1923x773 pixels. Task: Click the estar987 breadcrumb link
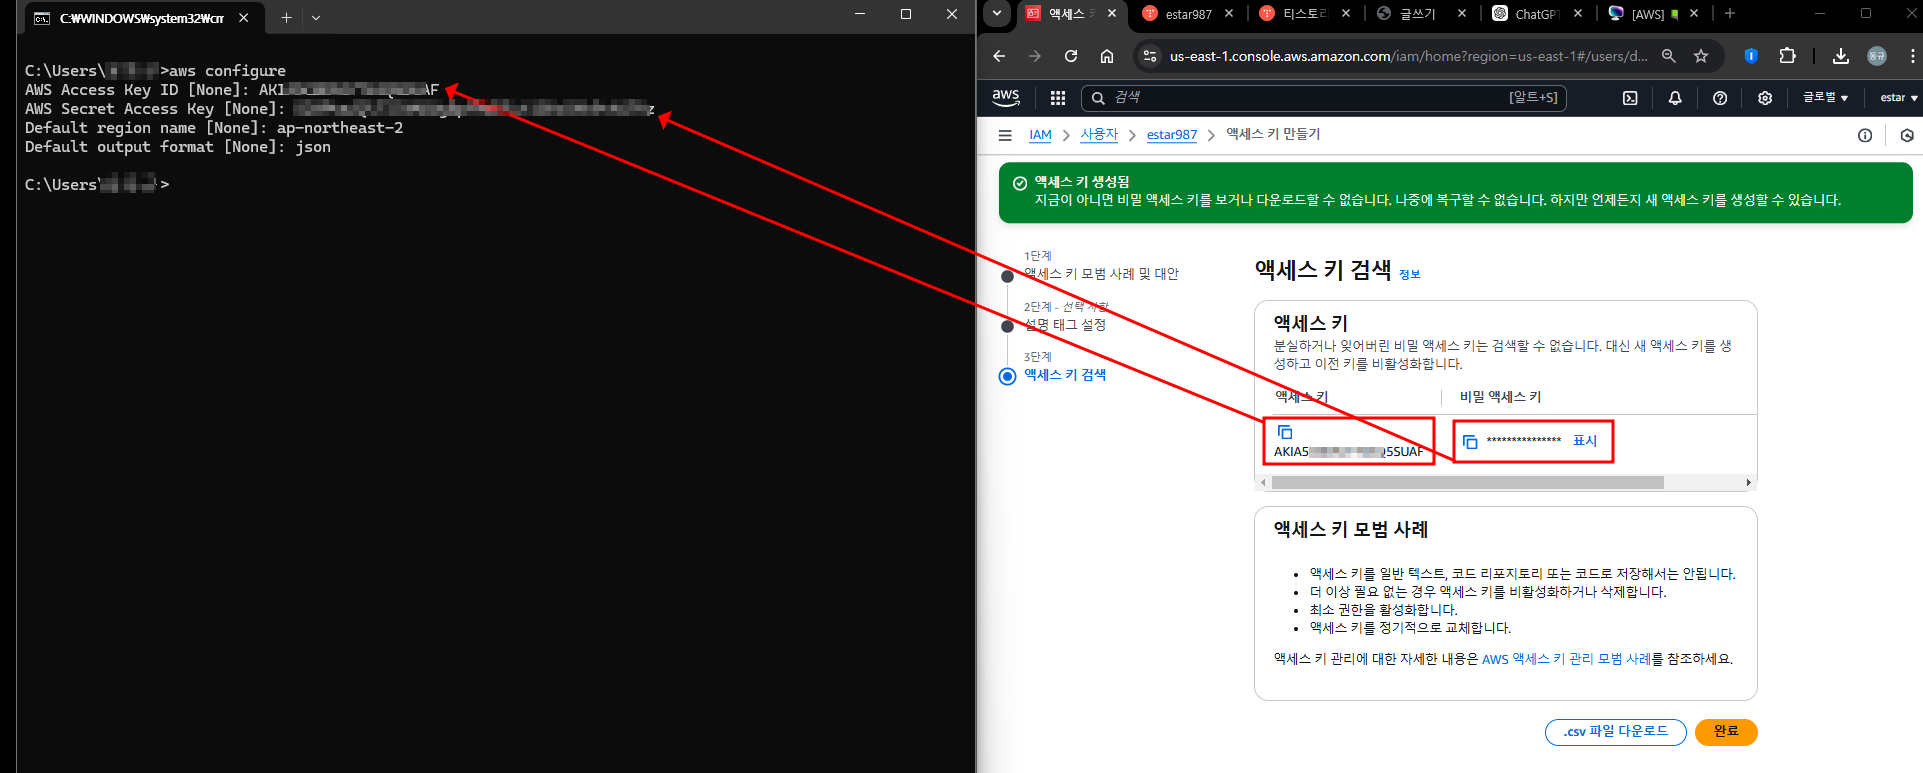[1171, 135]
